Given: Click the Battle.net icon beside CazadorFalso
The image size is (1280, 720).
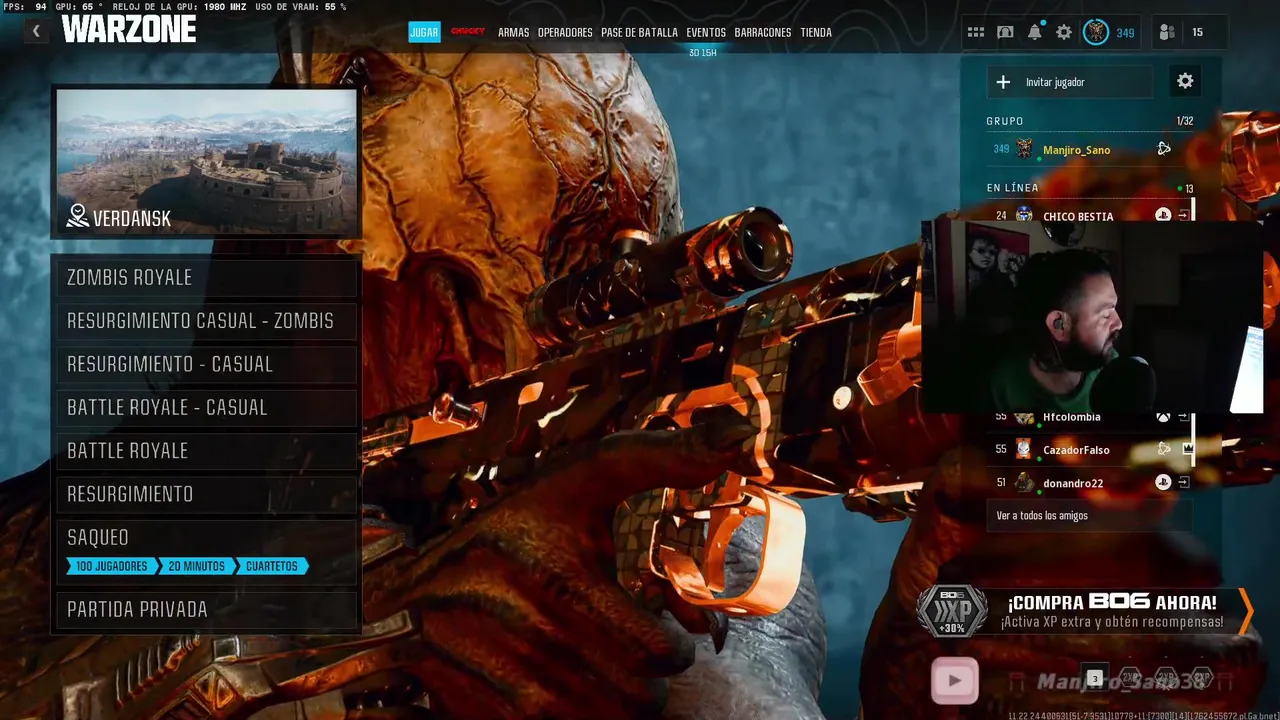Looking at the screenshot, I should pyautogui.click(x=1164, y=450).
